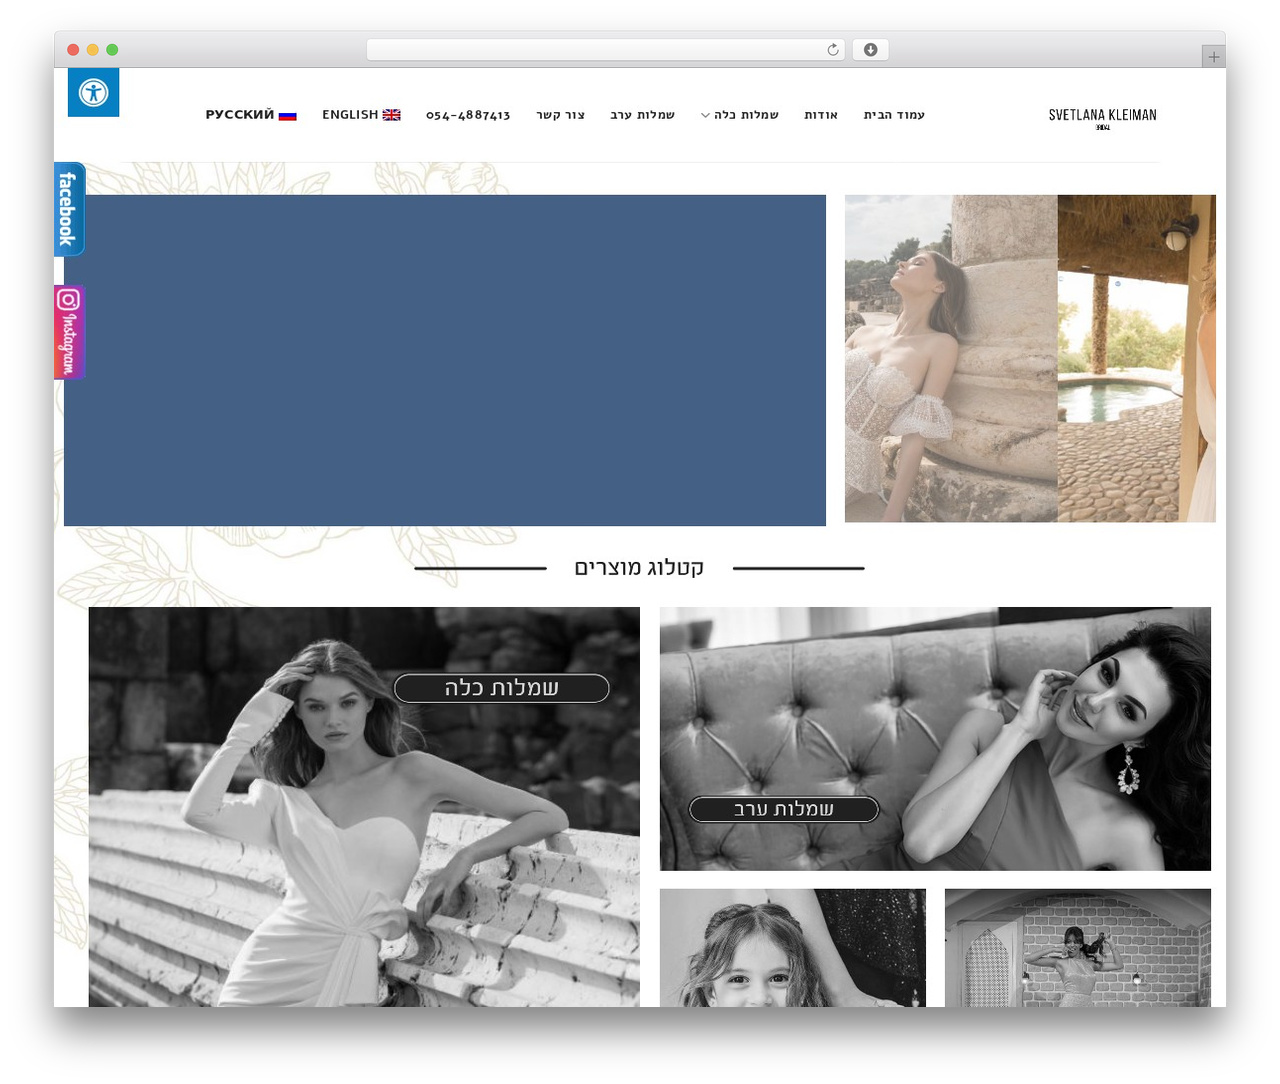The width and height of the screenshot is (1280, 1084).
Task: Open the Facebook side tab
Action: click(69, 209)
